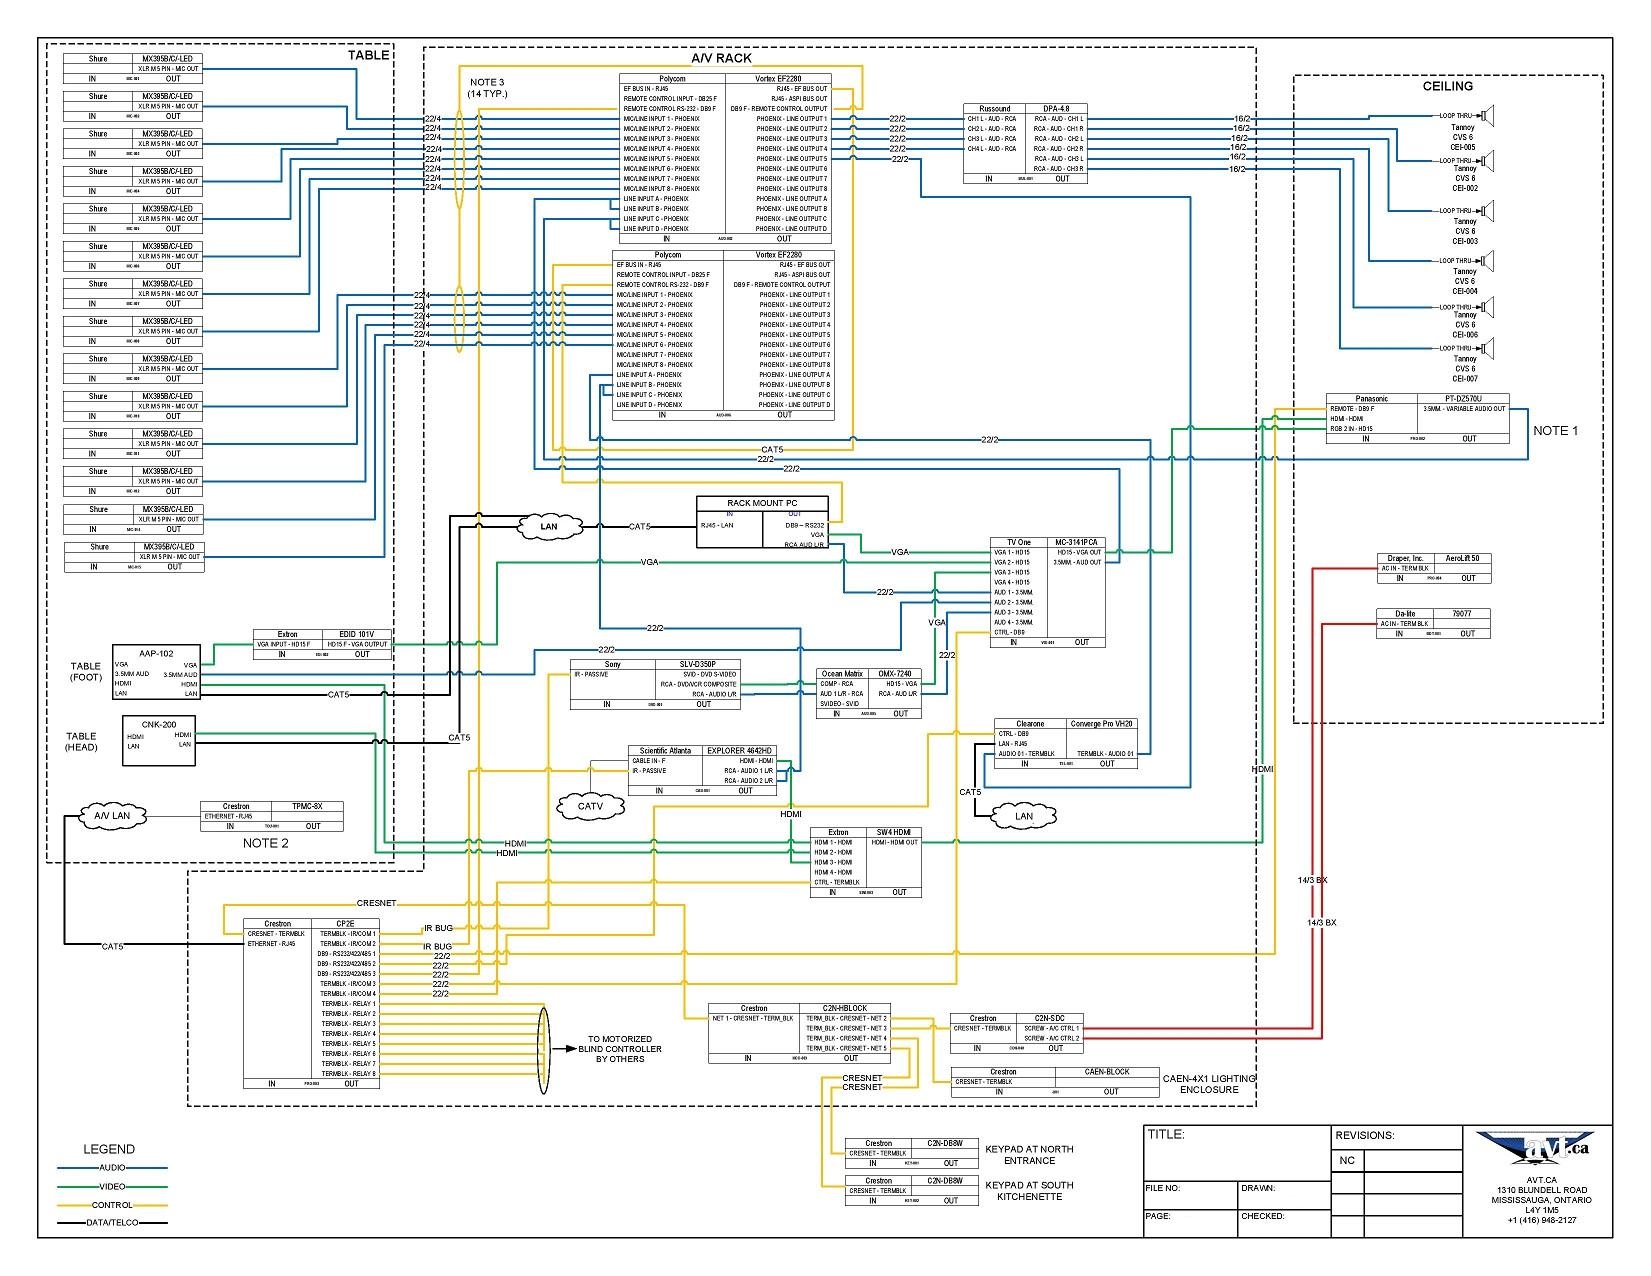Click the green VIDEO legend line
The width and height of the screenshot is (1651, 1276).
(112, 1187)
